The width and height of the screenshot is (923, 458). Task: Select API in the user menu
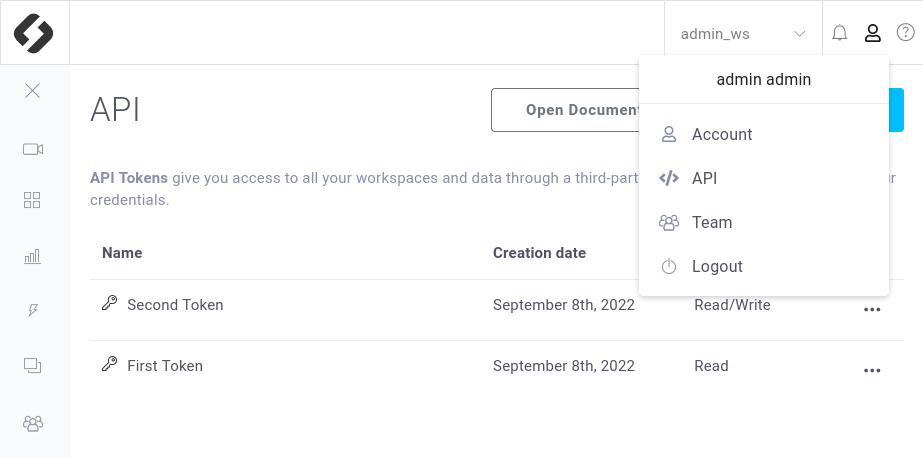pyautogui.click(x=763, y=178)
